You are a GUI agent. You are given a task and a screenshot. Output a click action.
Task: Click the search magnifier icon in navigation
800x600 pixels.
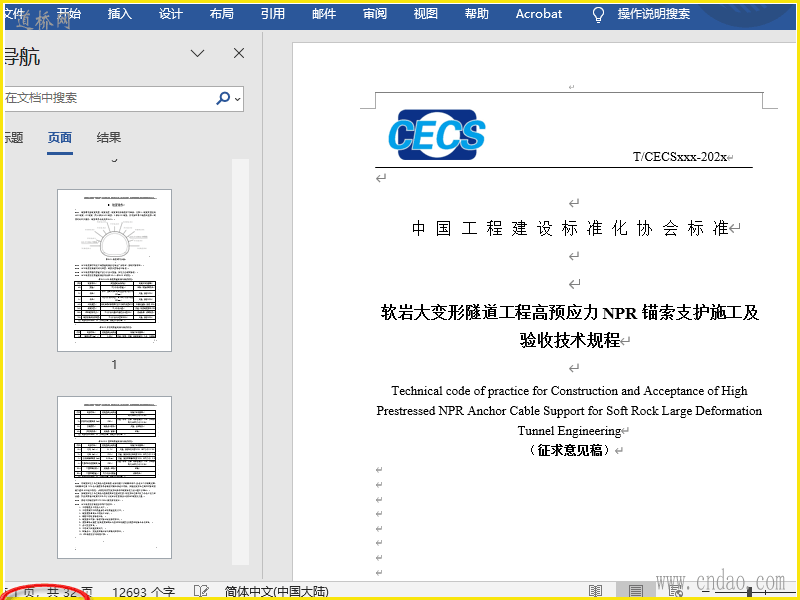pyautogui.click(x=223, y=98)
